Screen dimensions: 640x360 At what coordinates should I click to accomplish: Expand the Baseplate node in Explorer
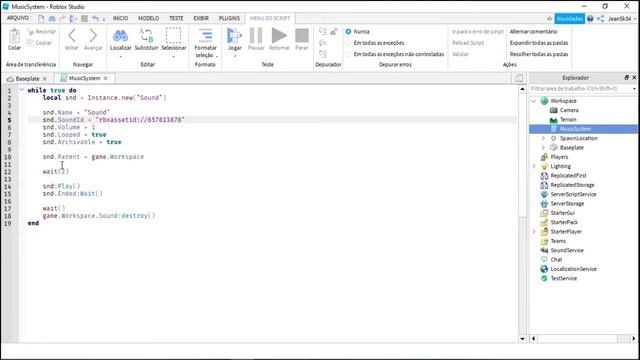click(543, 148)
